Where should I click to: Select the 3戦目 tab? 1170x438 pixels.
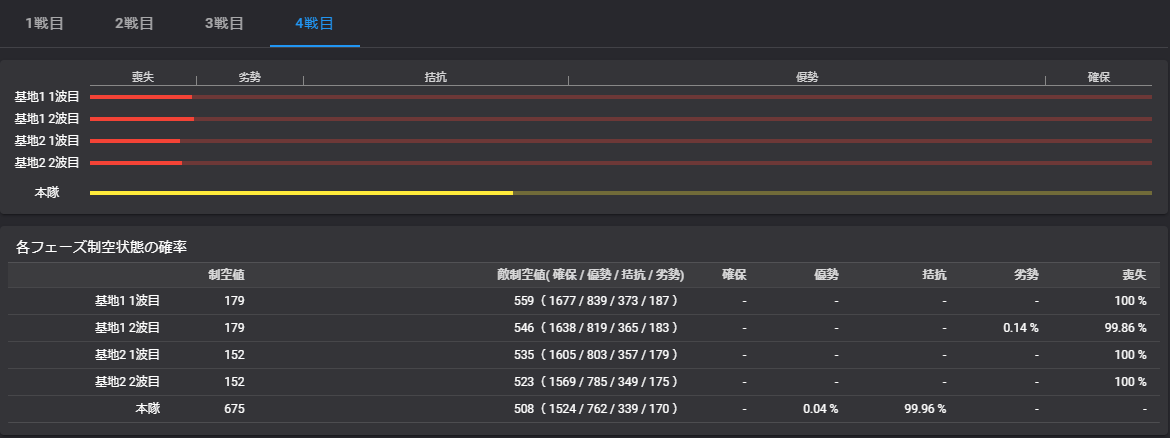(224, 23)
